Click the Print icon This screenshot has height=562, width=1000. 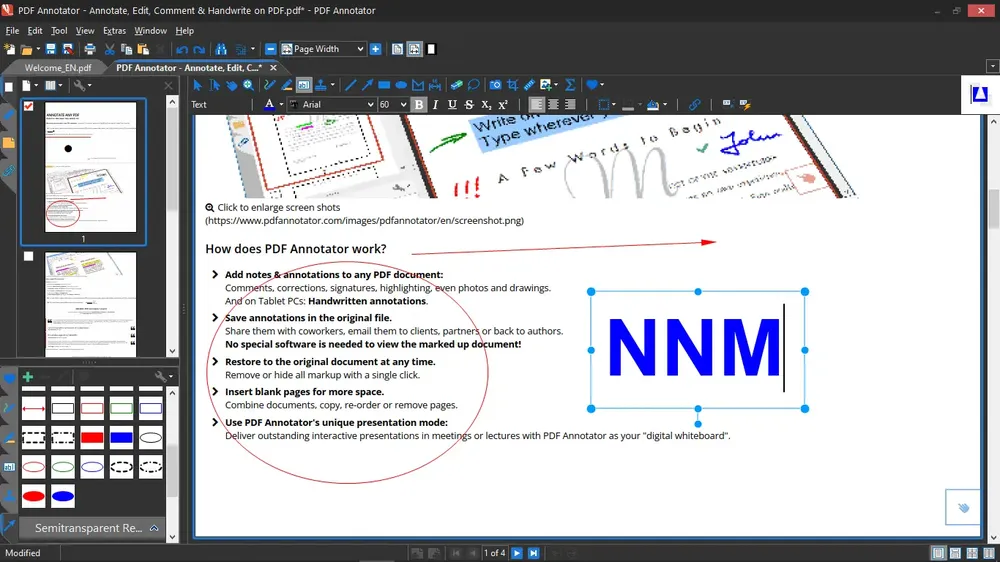coord(90,49)
